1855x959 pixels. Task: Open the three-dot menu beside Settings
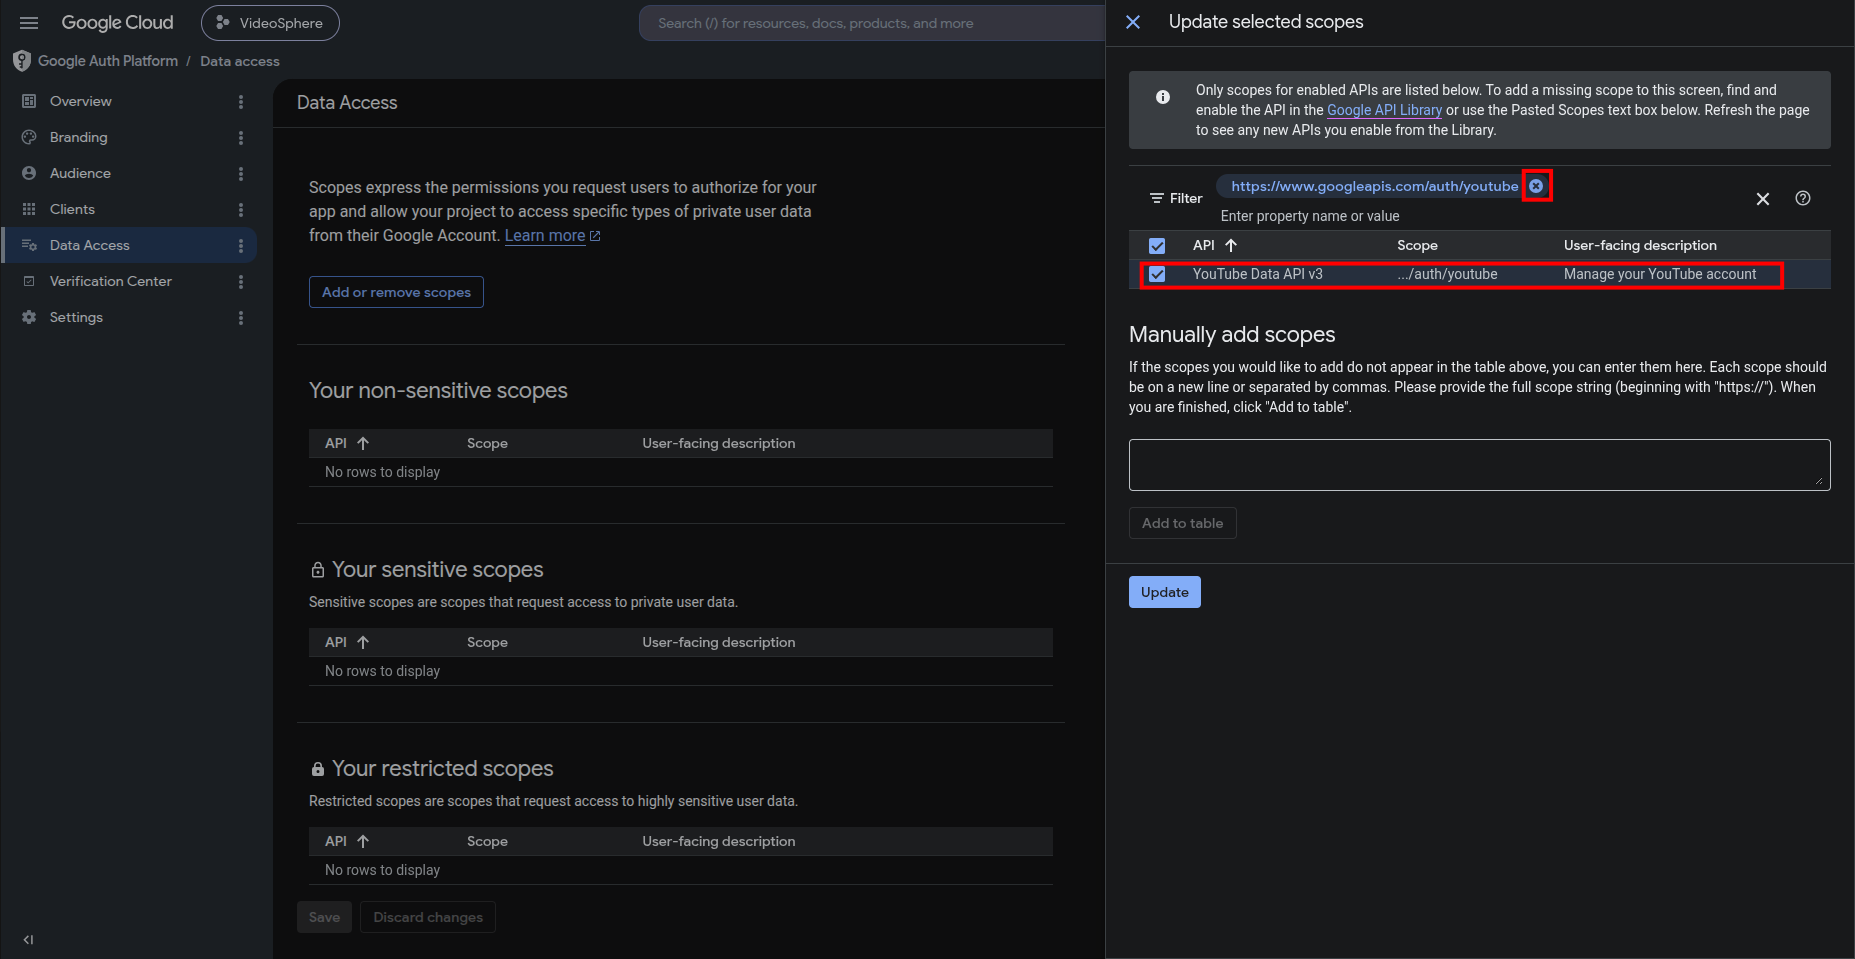241,318
